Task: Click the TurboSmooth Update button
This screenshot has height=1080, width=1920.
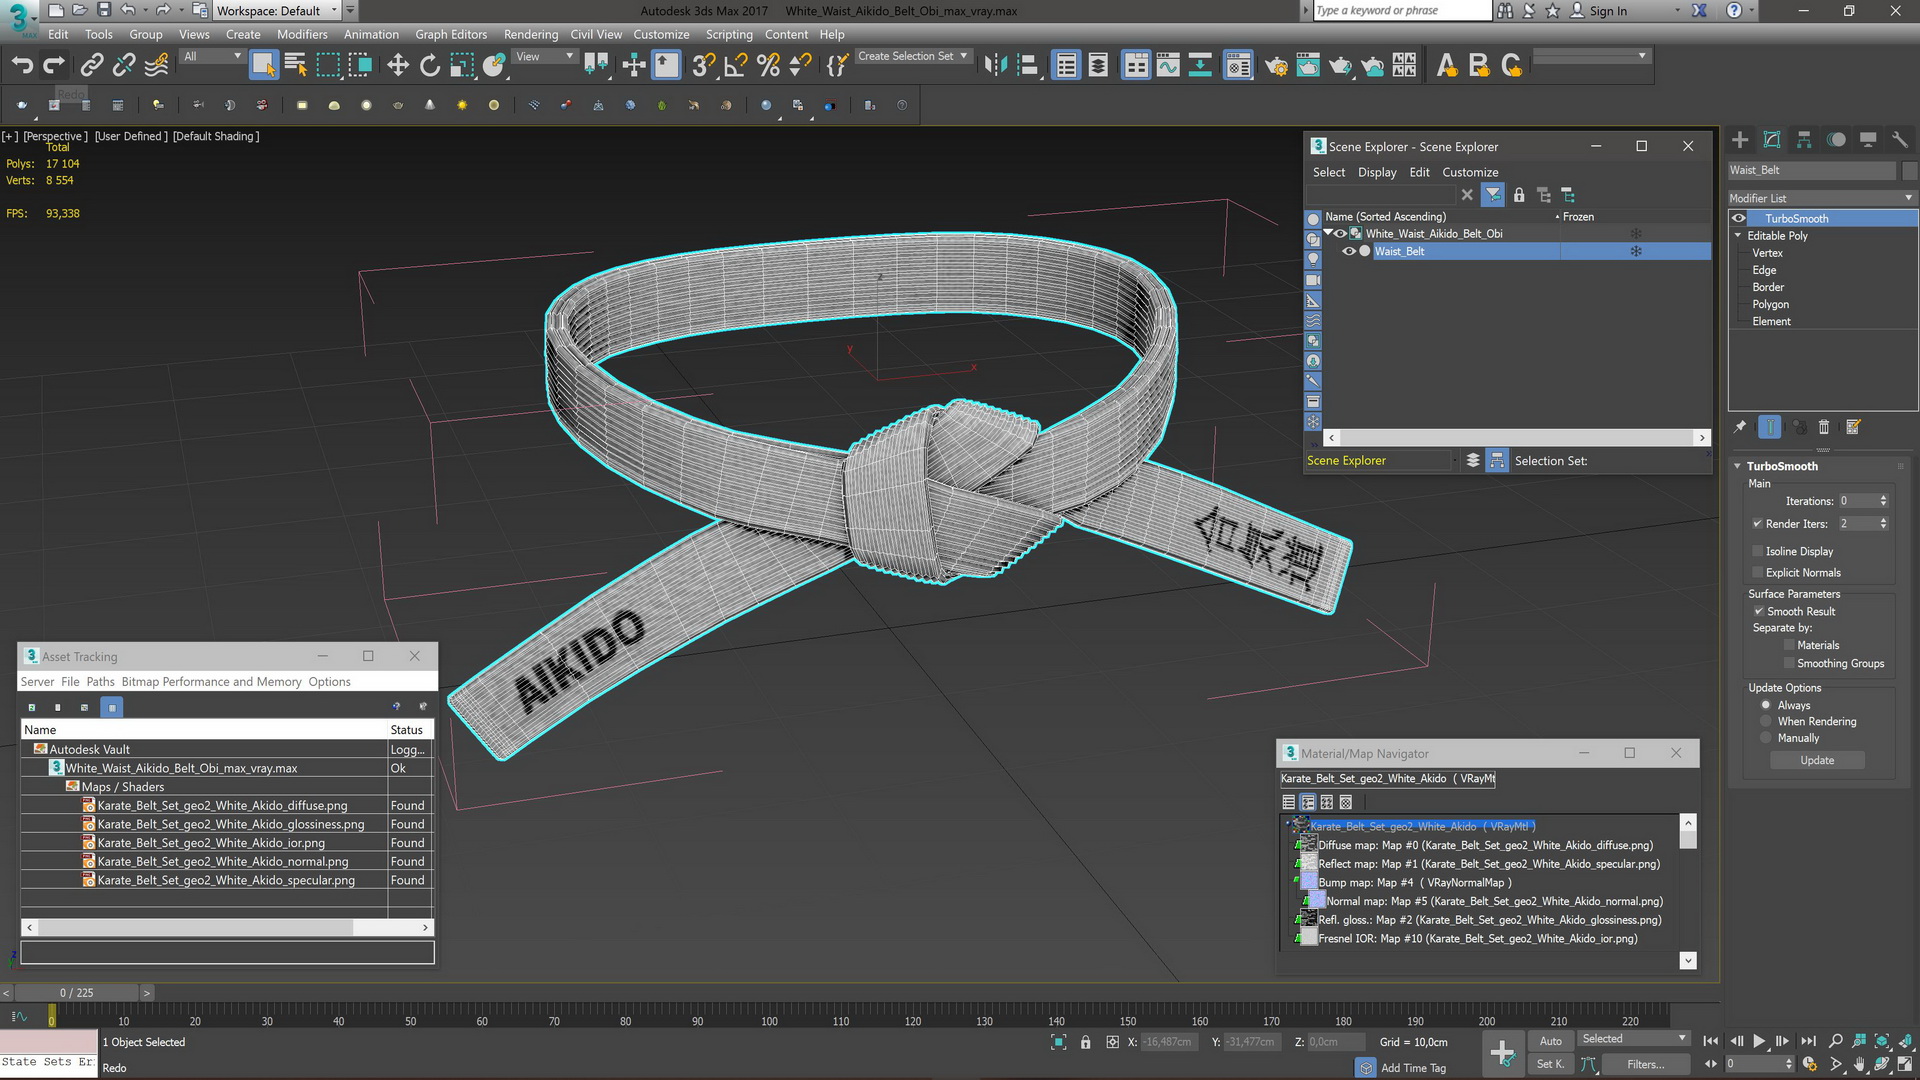Action: pos(1817,761)
